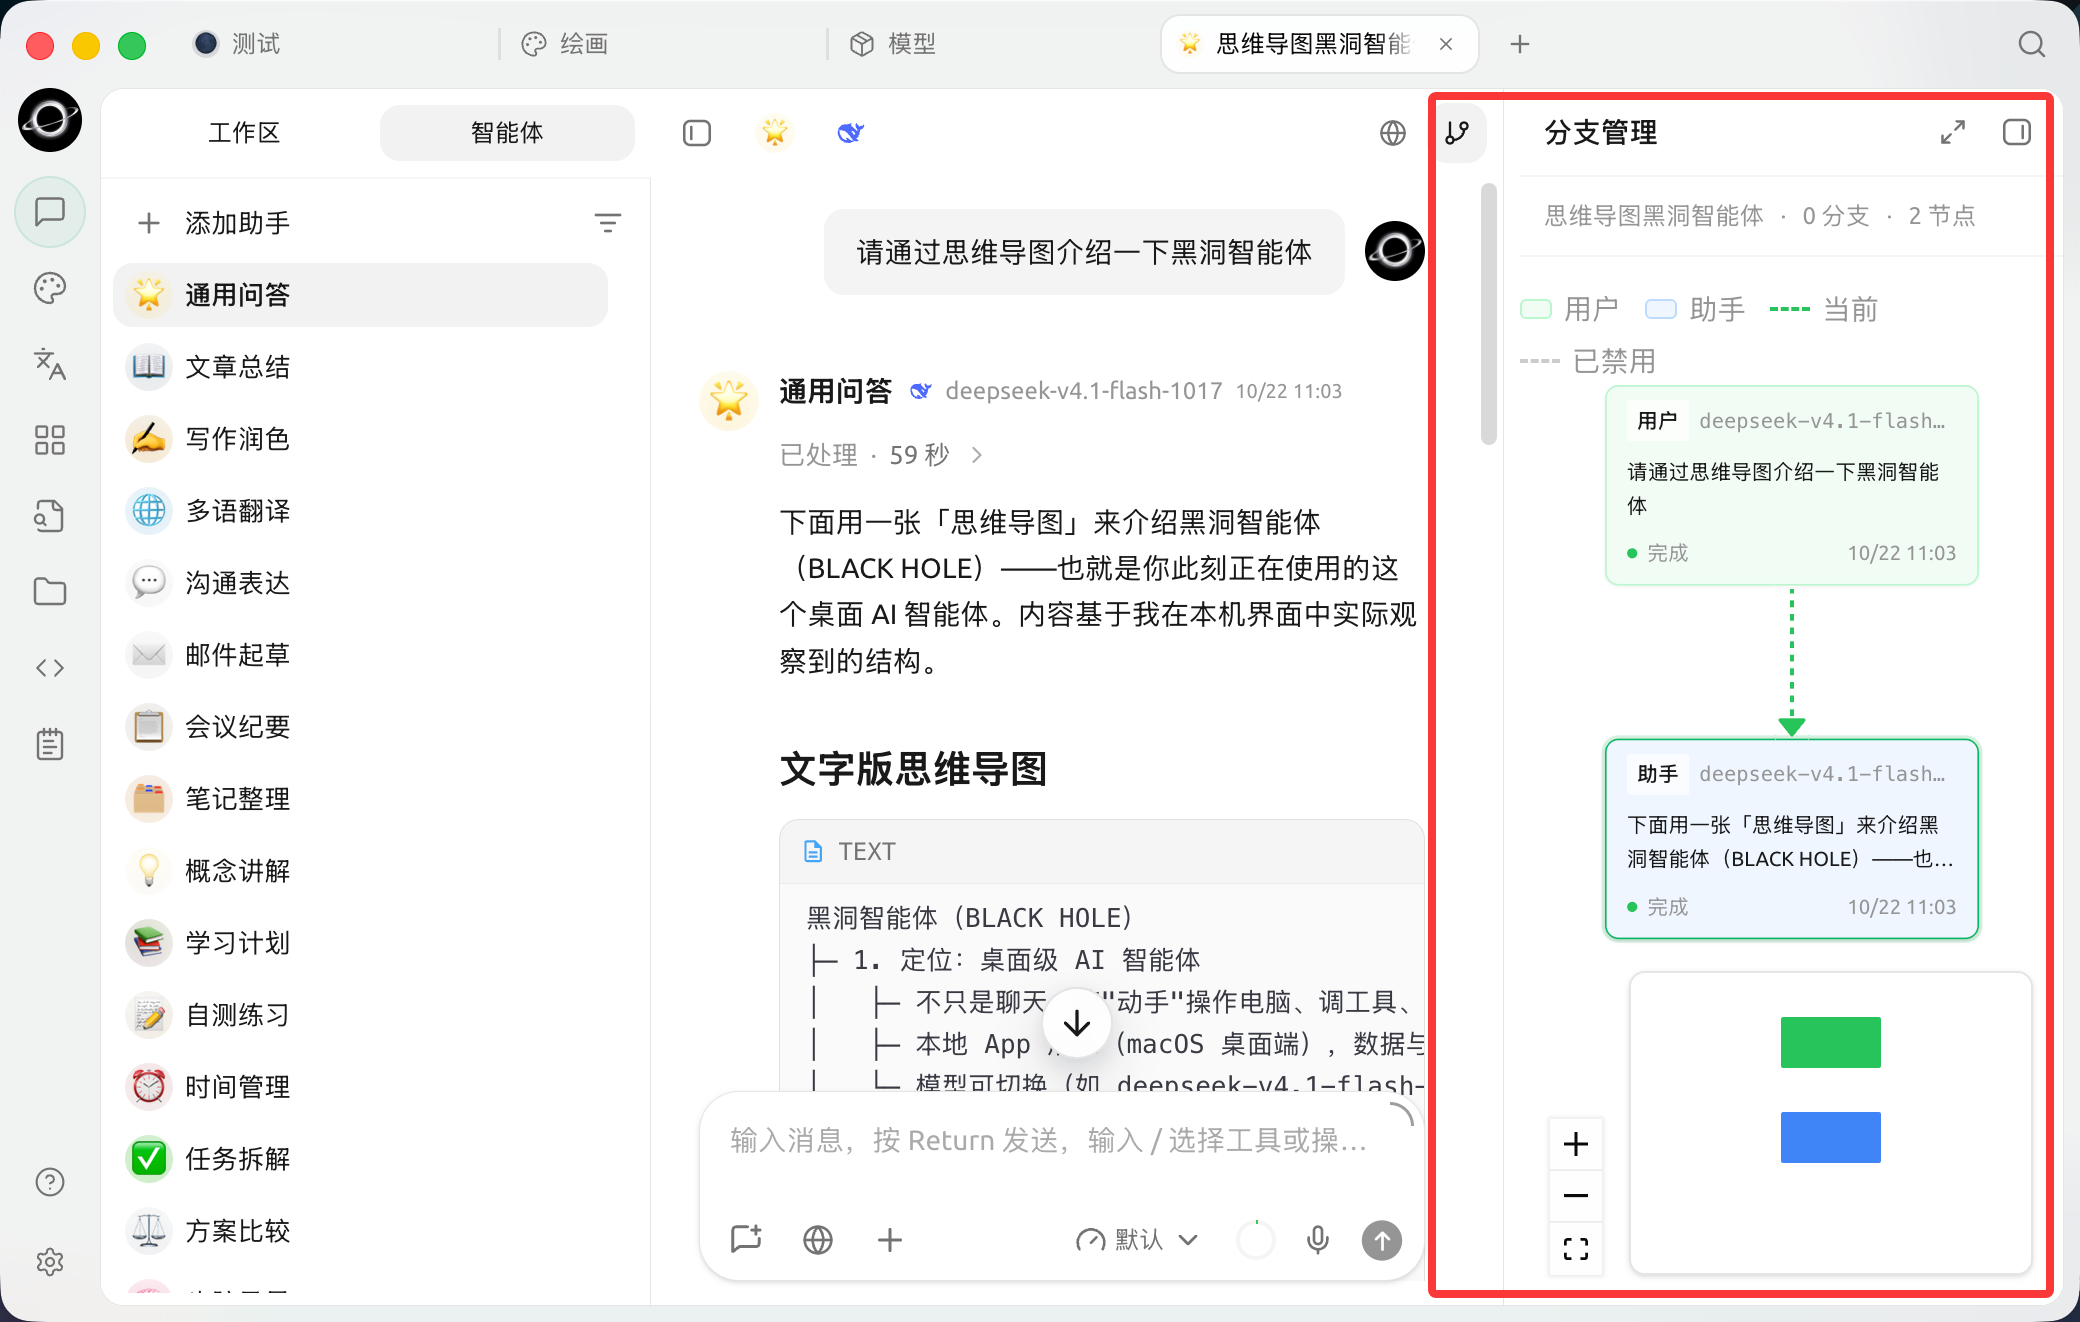Switch to the 模型 window tab

coord(893,44)
